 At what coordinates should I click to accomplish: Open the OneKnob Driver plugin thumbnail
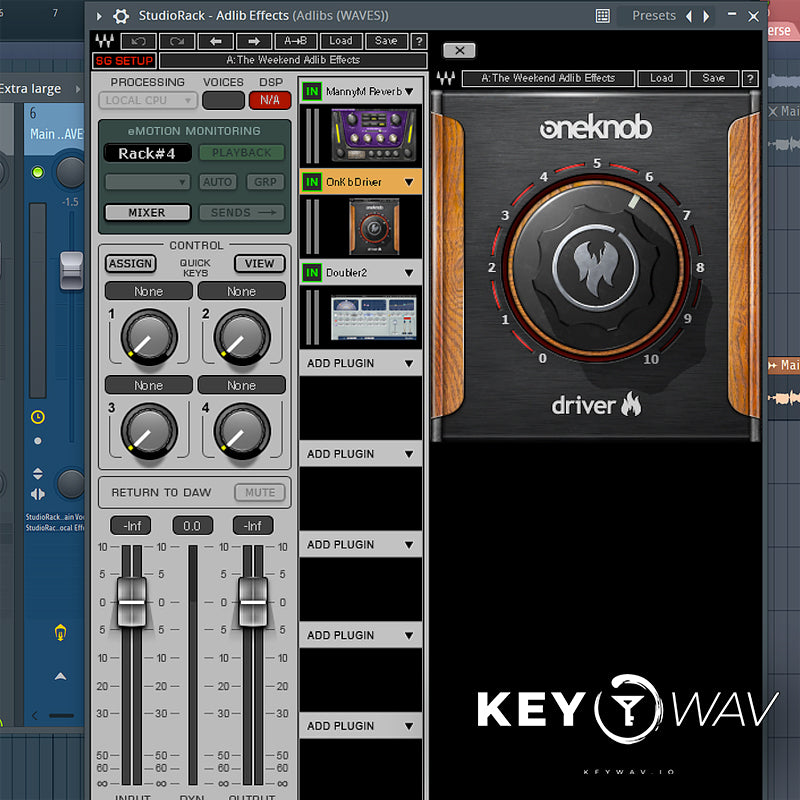[x=374, y=226]
